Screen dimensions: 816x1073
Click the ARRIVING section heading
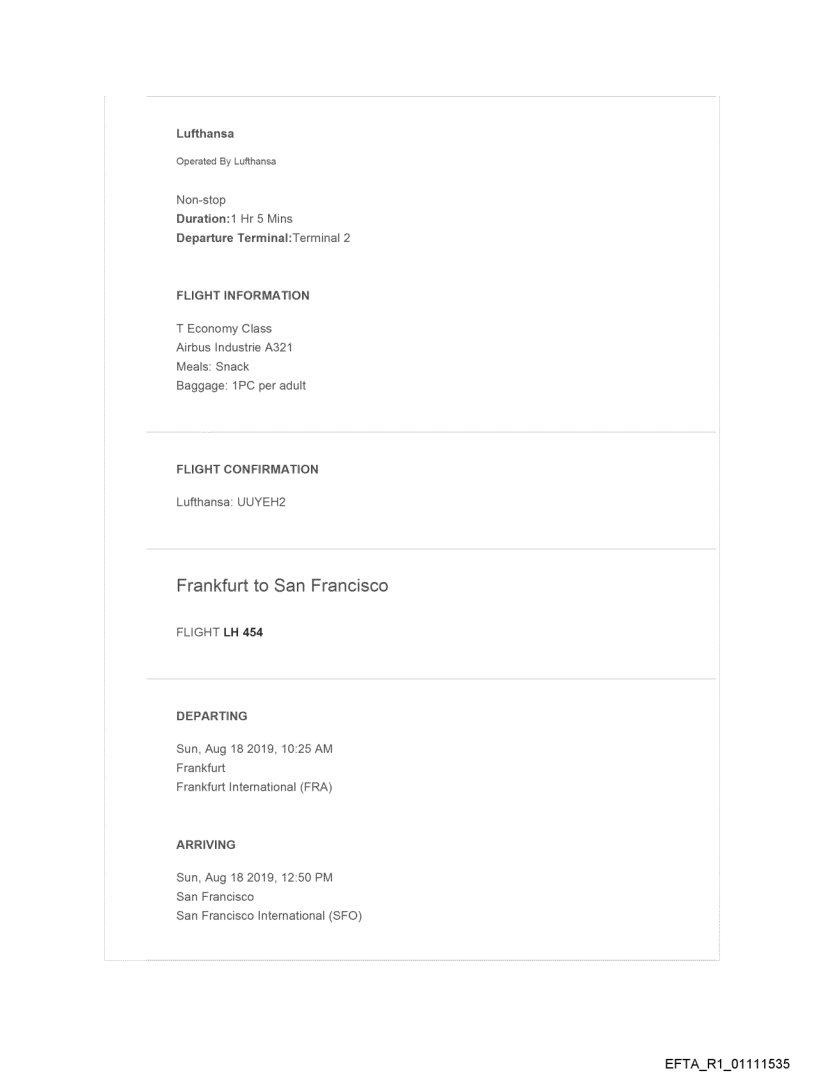206,845
